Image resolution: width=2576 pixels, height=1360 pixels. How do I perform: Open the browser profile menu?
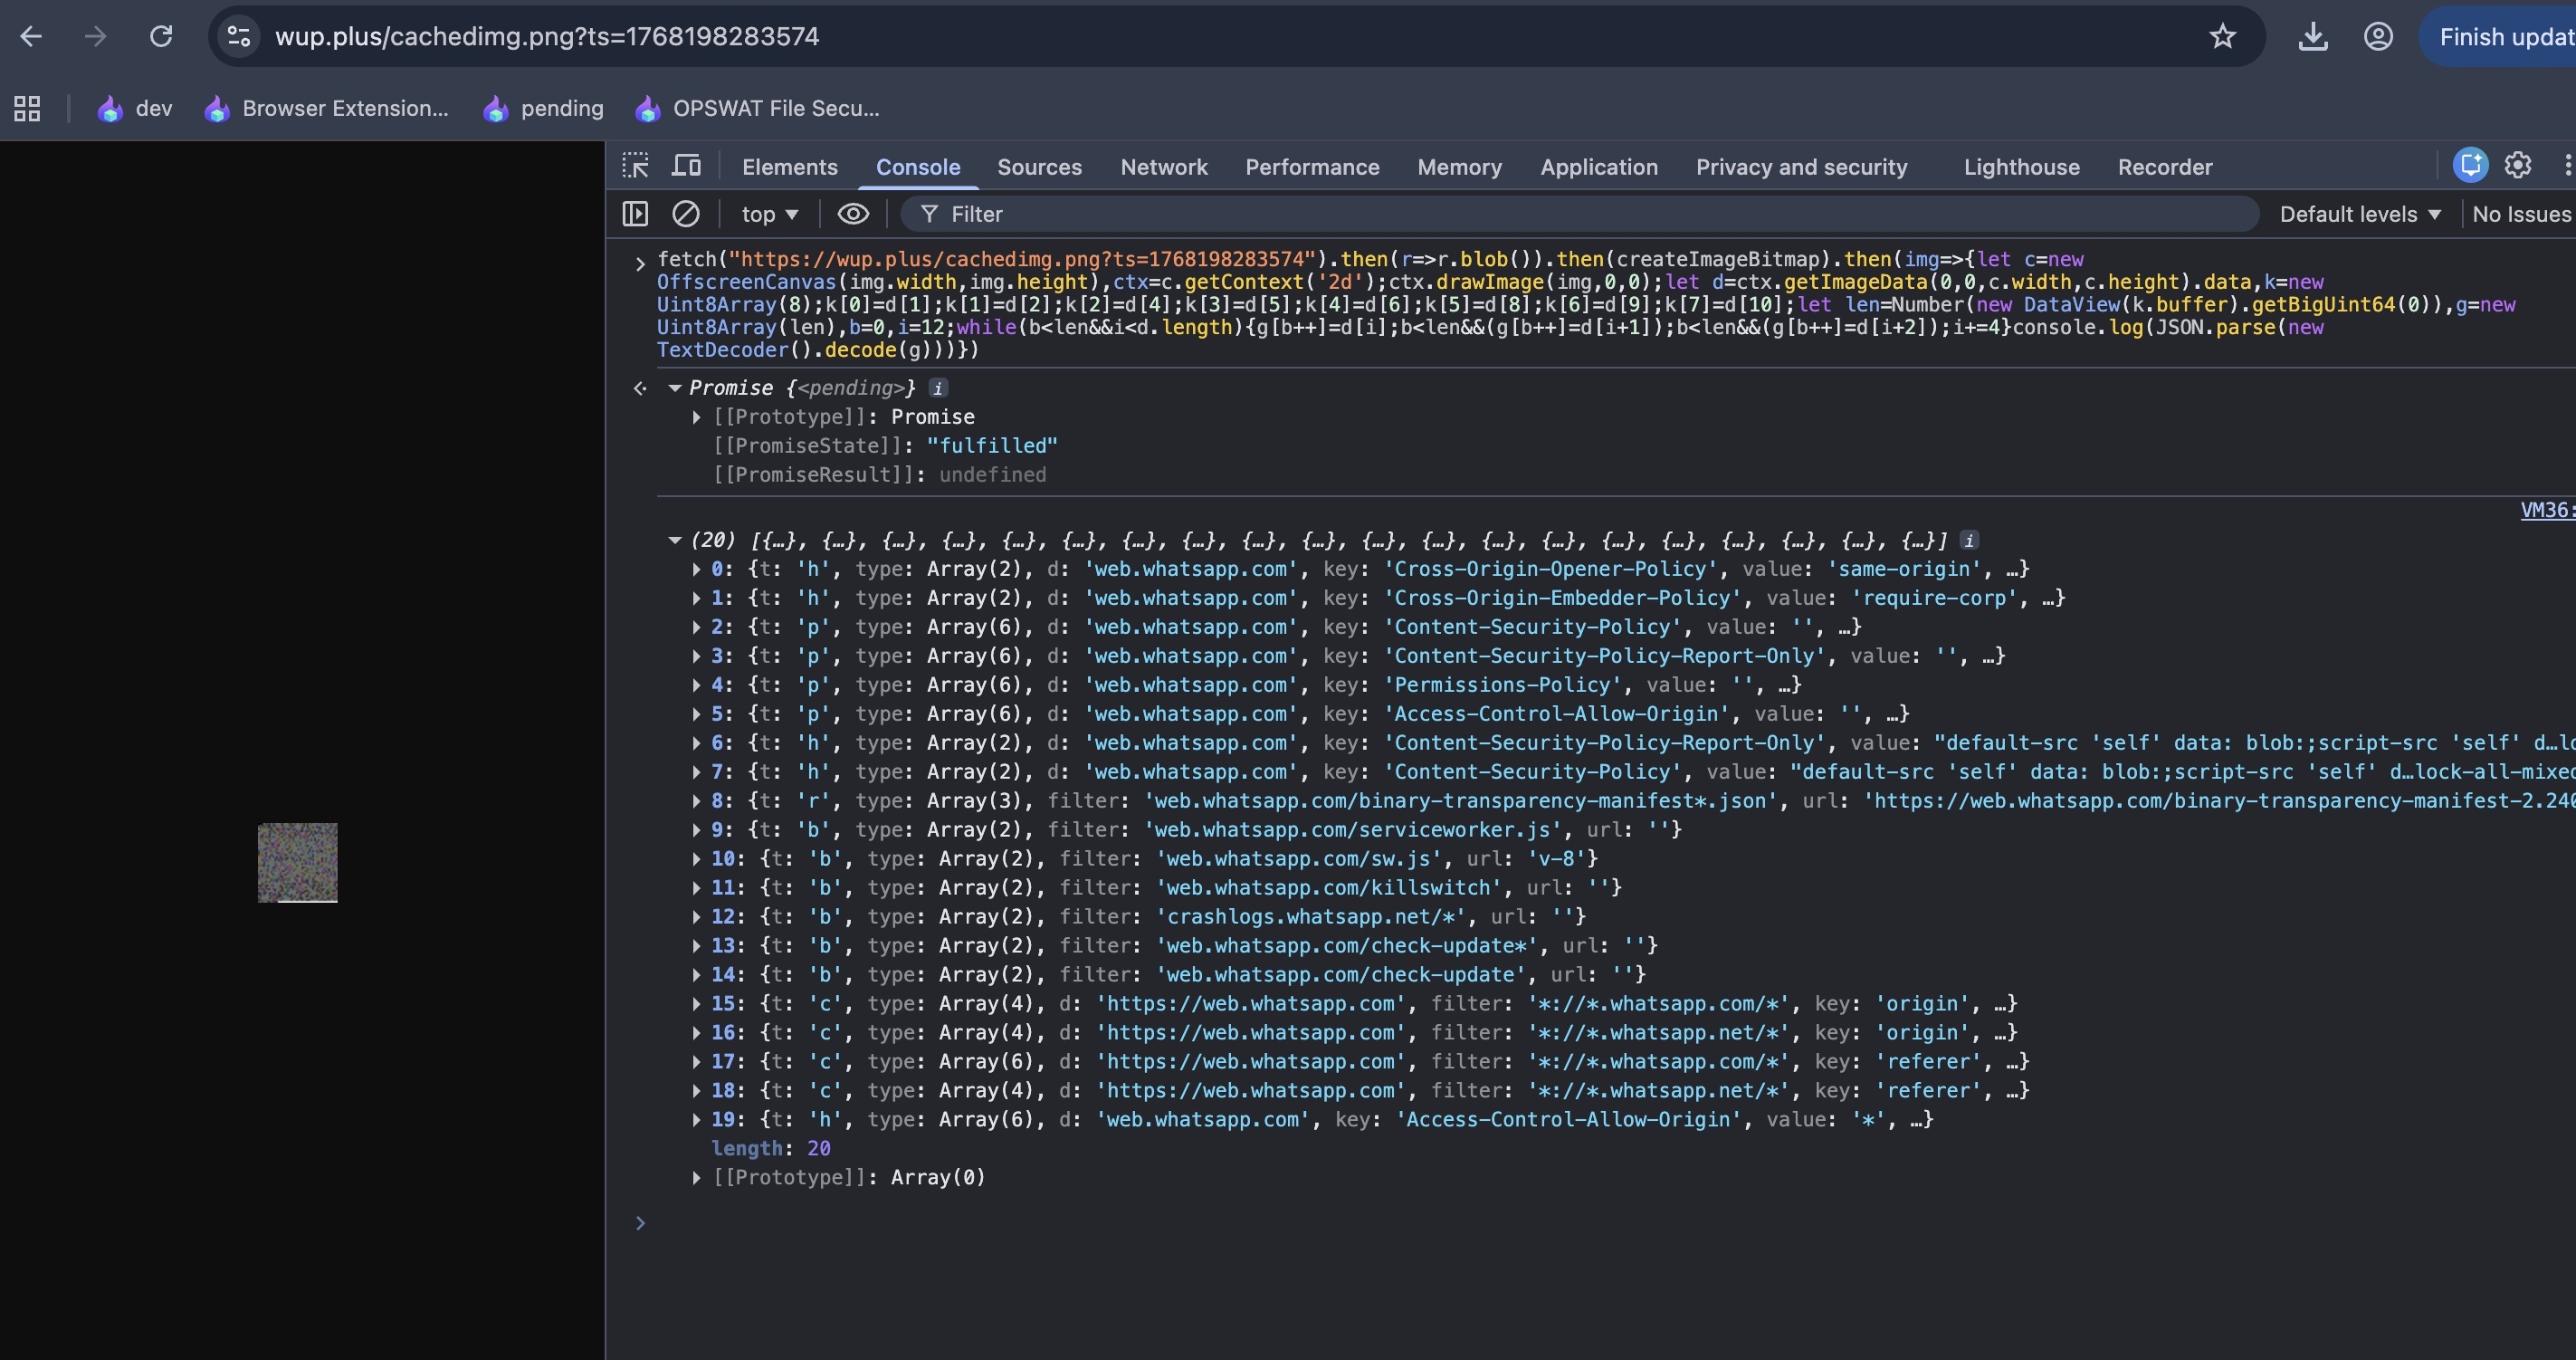coord(2378,36)
